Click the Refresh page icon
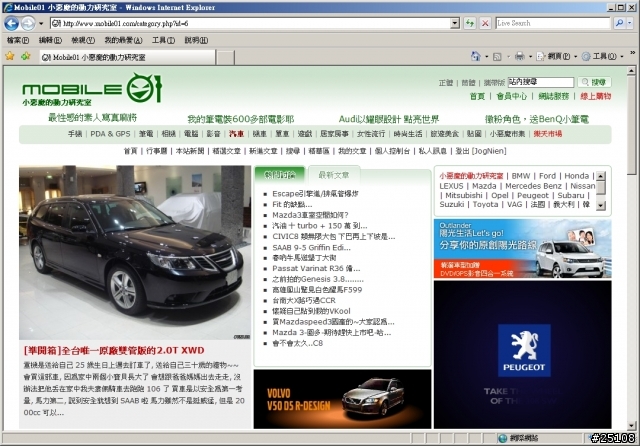 [x=470, y=23]
